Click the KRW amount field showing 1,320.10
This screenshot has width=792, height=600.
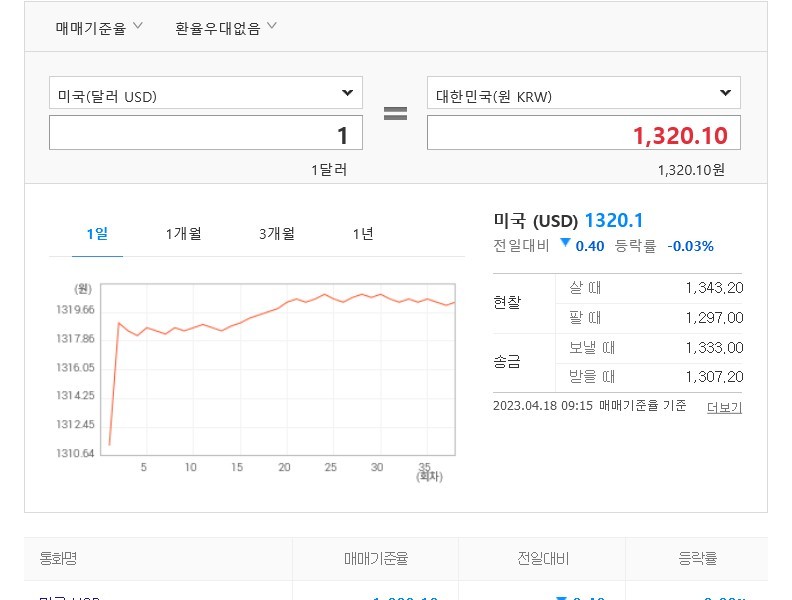tap(583, 134)
